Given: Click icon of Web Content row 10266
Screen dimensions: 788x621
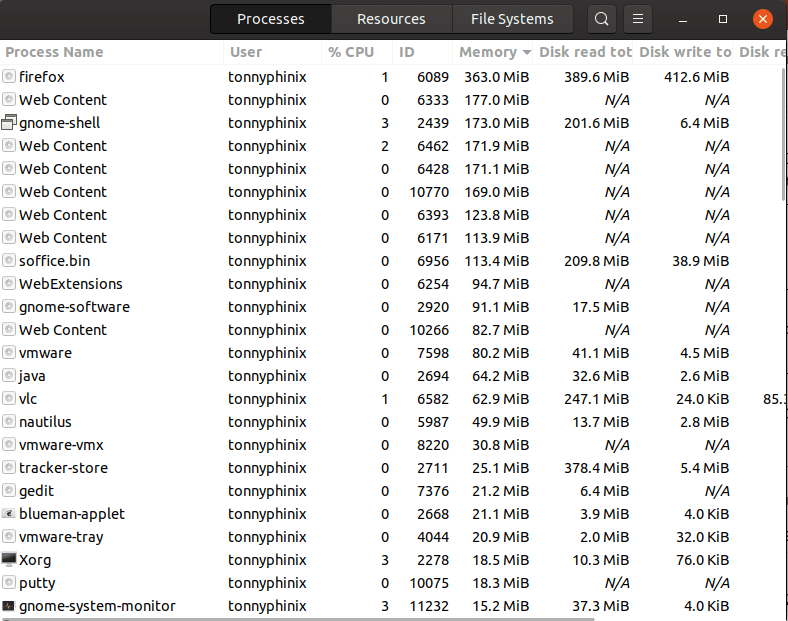Looking at the screenshot, I should point(9,330).
